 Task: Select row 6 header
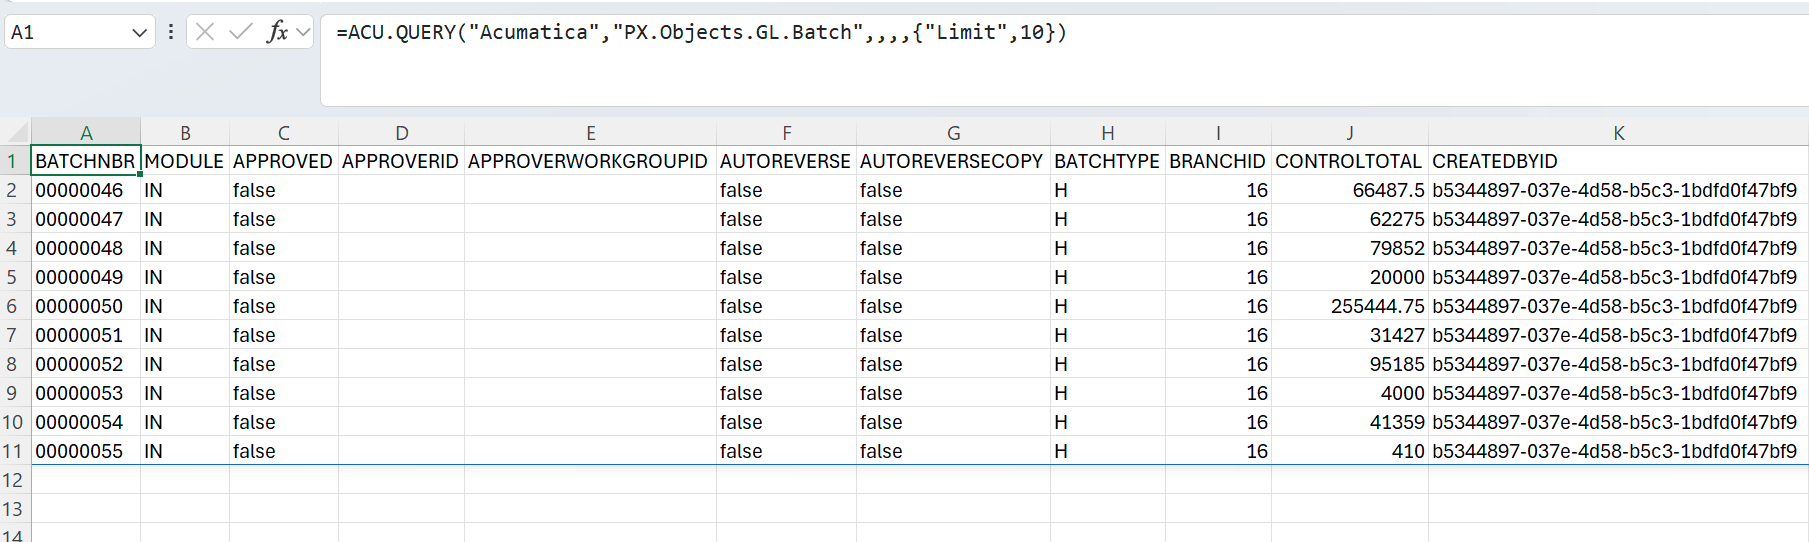coord(13,306)
